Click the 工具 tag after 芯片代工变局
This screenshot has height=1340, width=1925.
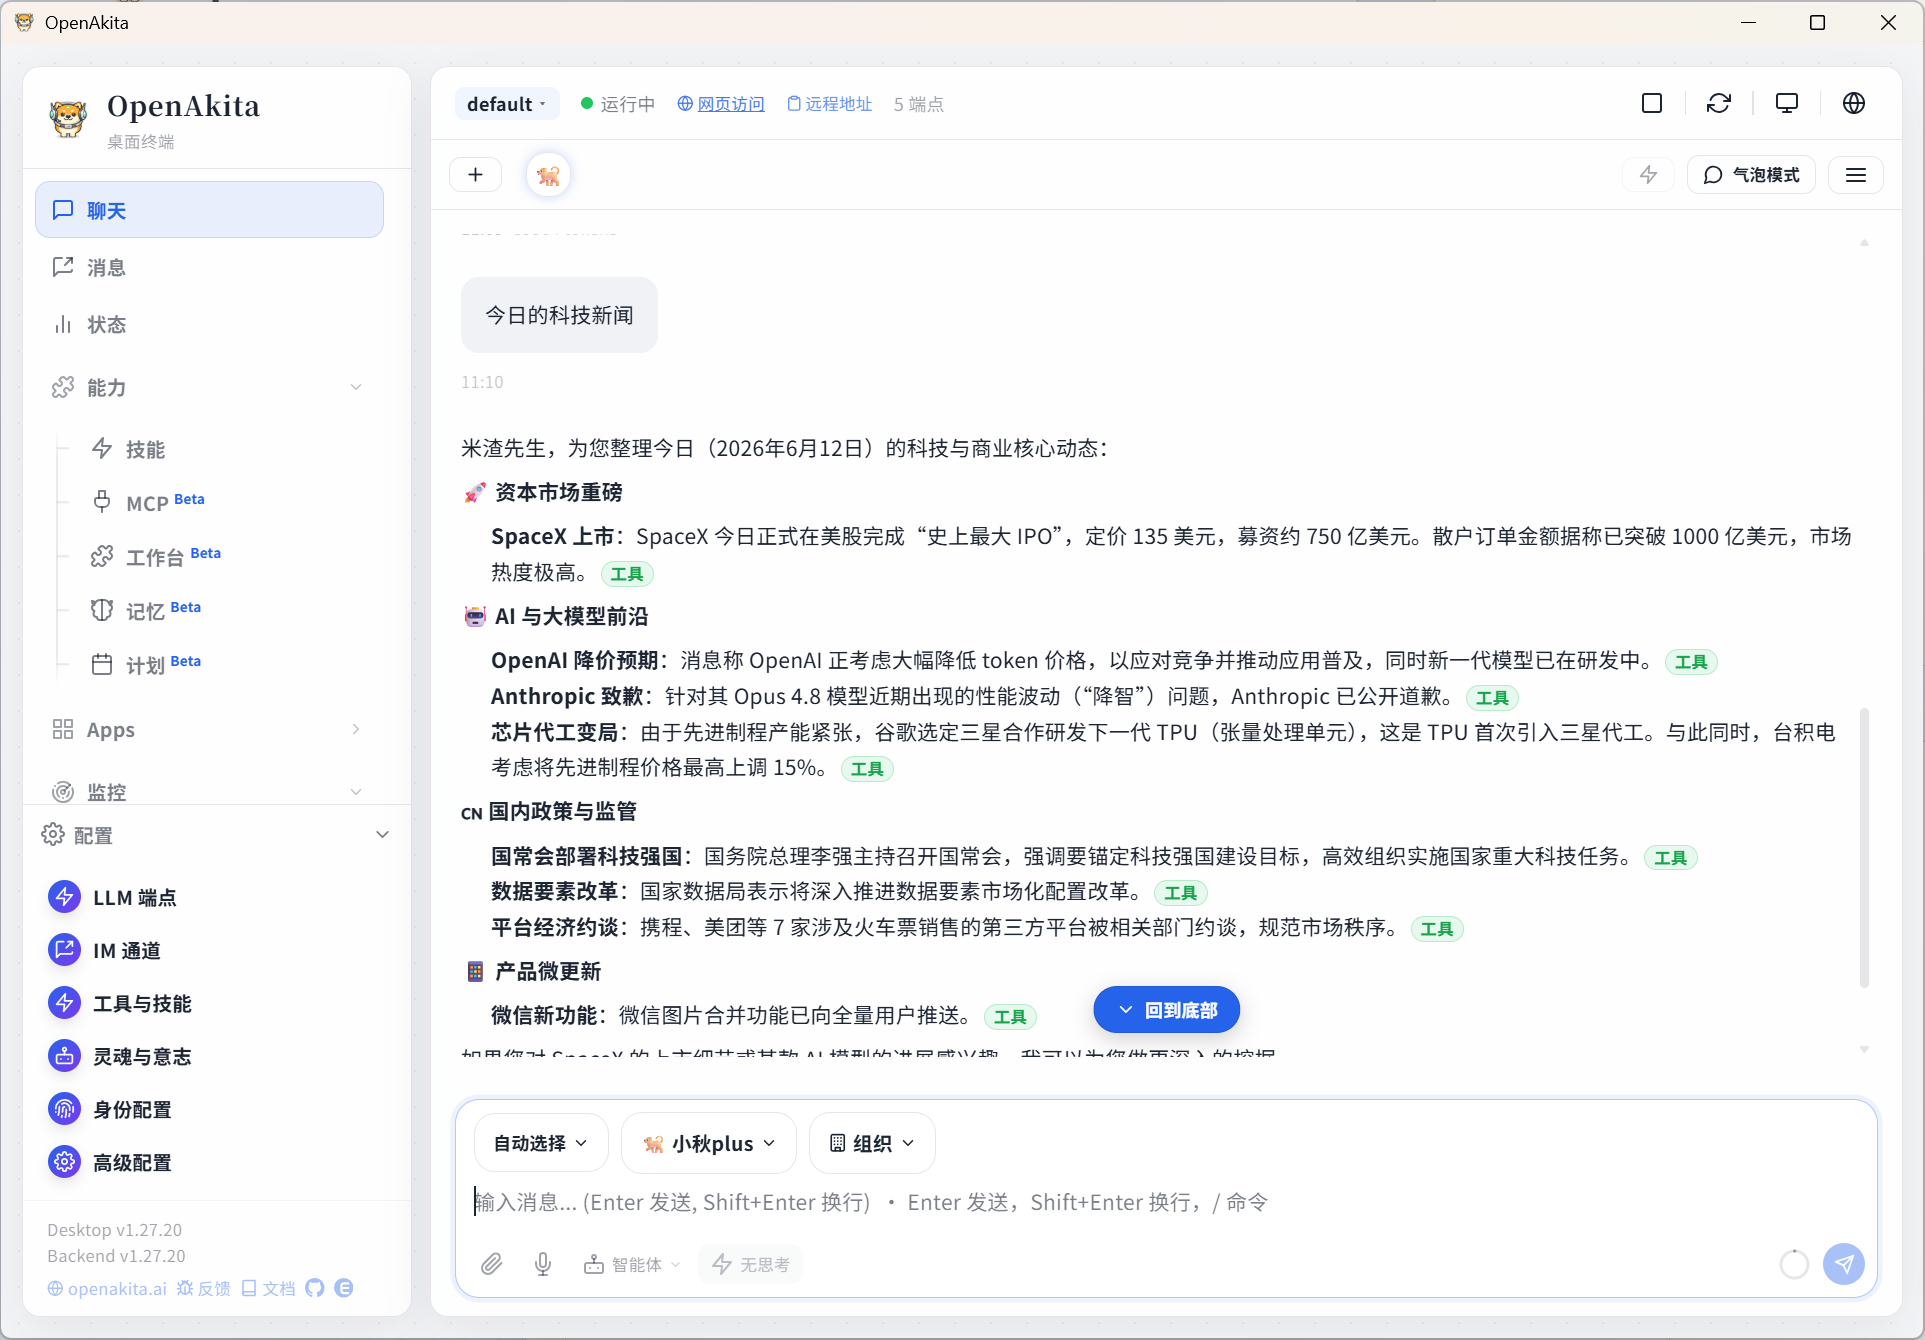[x=867, y=769]
